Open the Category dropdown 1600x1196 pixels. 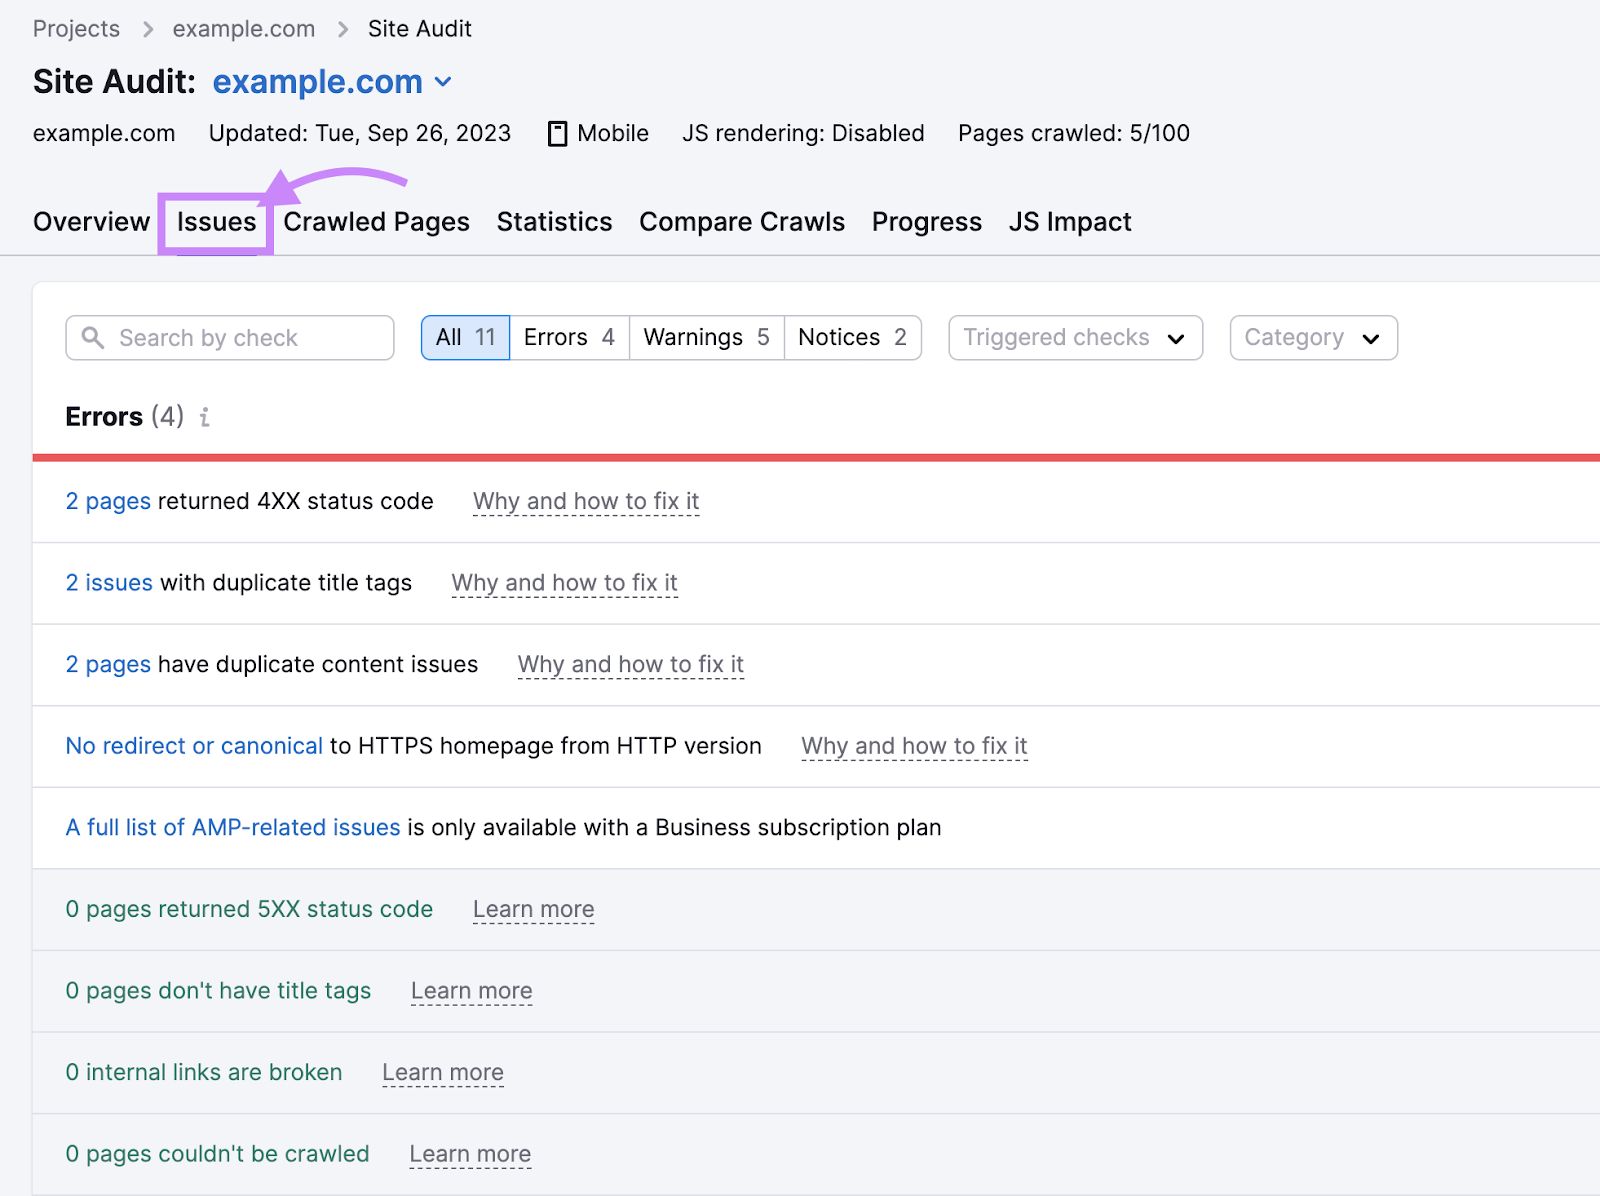pos(1312,337)
